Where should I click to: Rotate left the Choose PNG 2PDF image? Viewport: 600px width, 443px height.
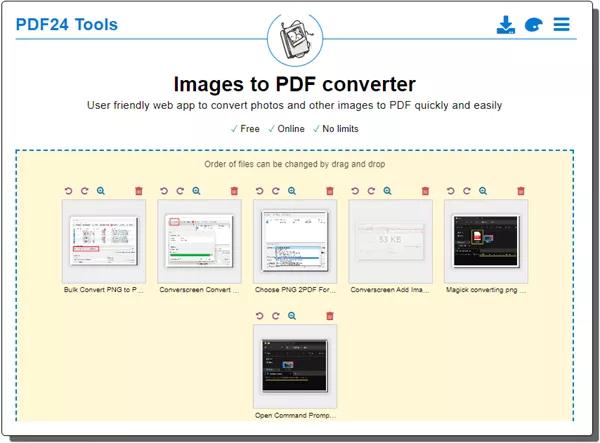click(260, 191)
